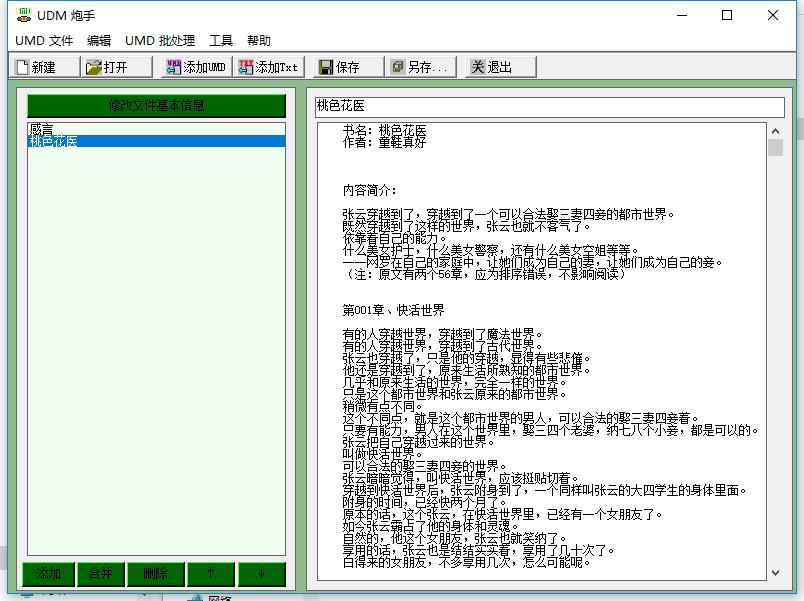
Task: Click the 删除 (delete) button
Action: [155, 573]
